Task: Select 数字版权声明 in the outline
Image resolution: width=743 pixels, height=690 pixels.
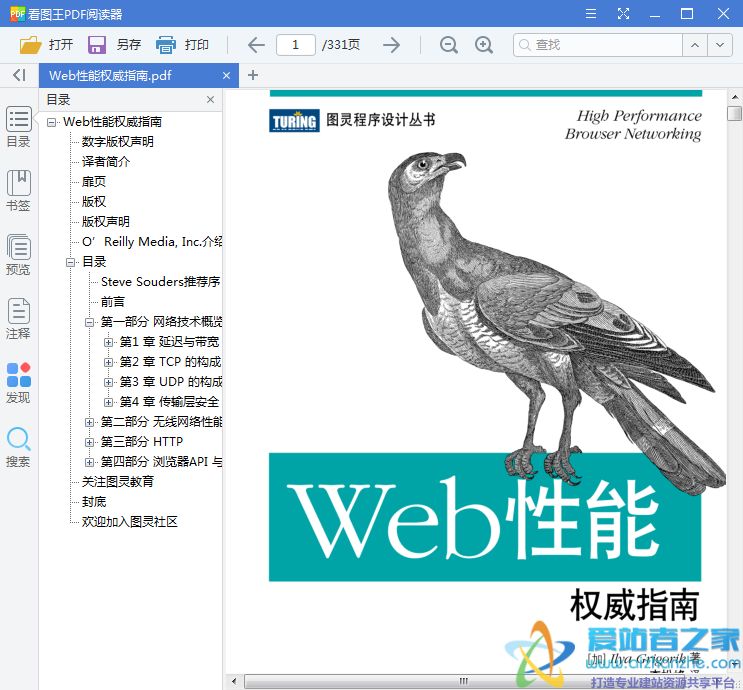Action: click(x=118, y=142)
